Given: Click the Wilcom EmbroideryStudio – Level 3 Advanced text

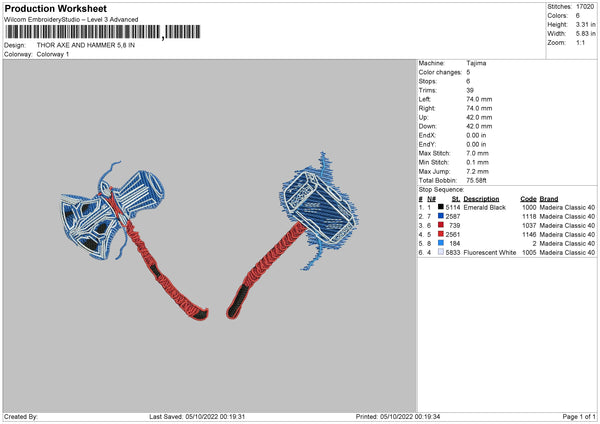Looking at the screenshot, I should tap(71, 20).
